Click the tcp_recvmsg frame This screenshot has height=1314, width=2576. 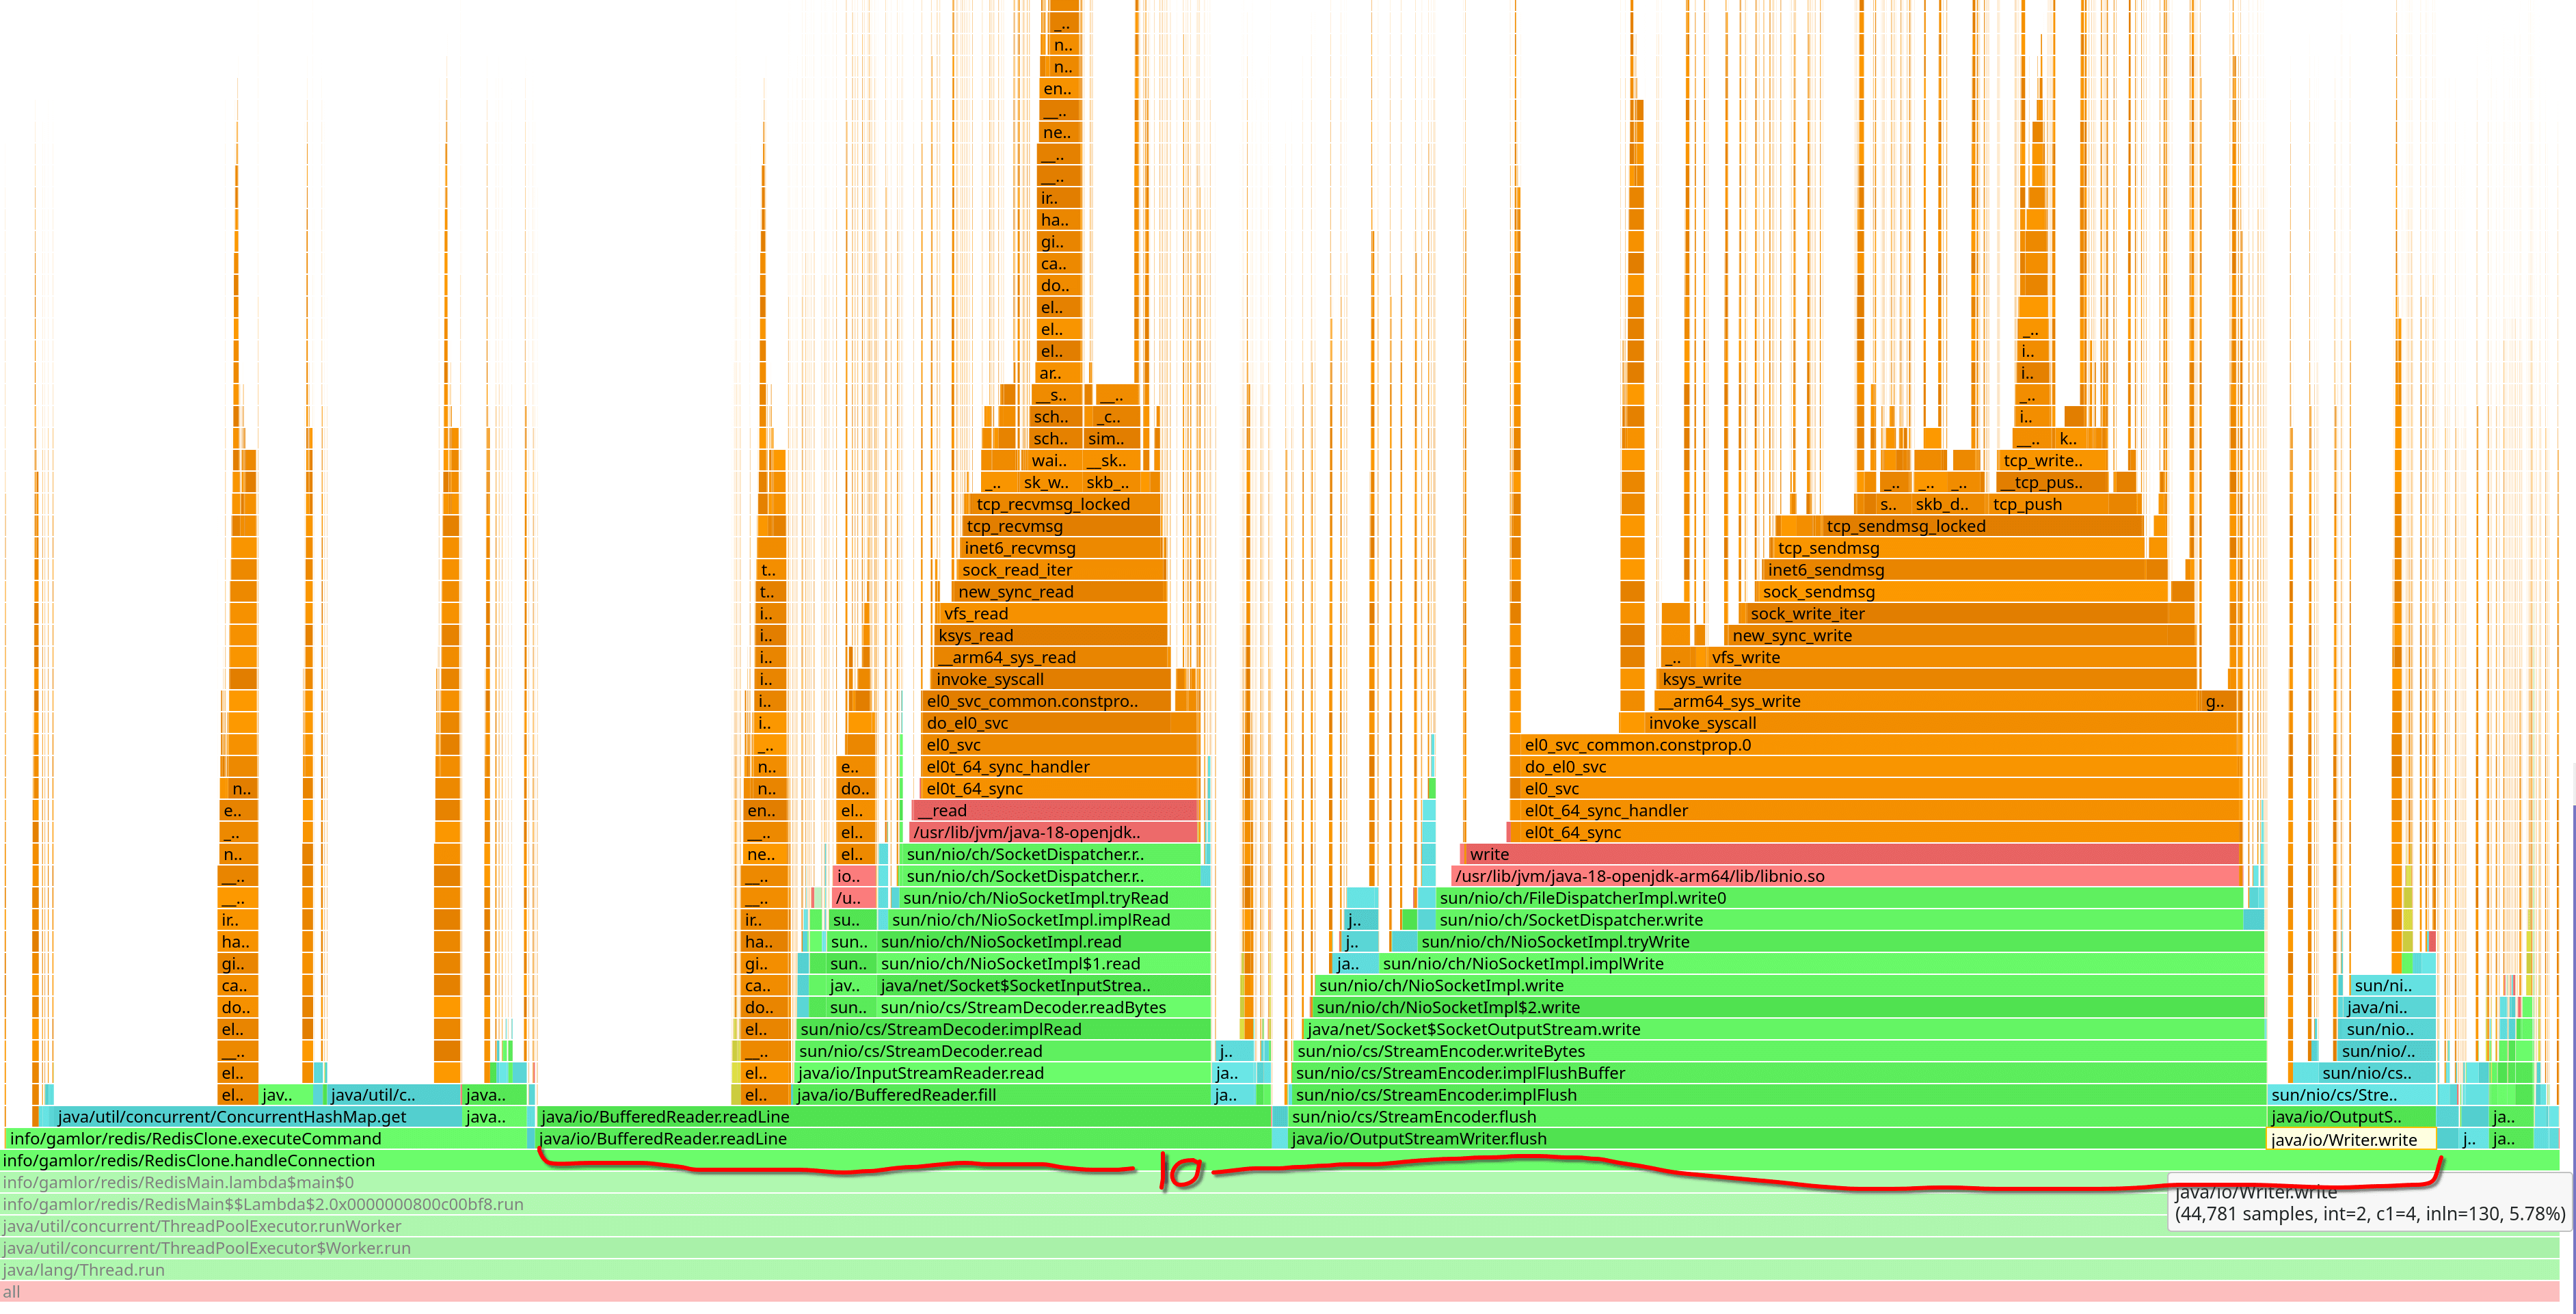(x=1062, y=526)
